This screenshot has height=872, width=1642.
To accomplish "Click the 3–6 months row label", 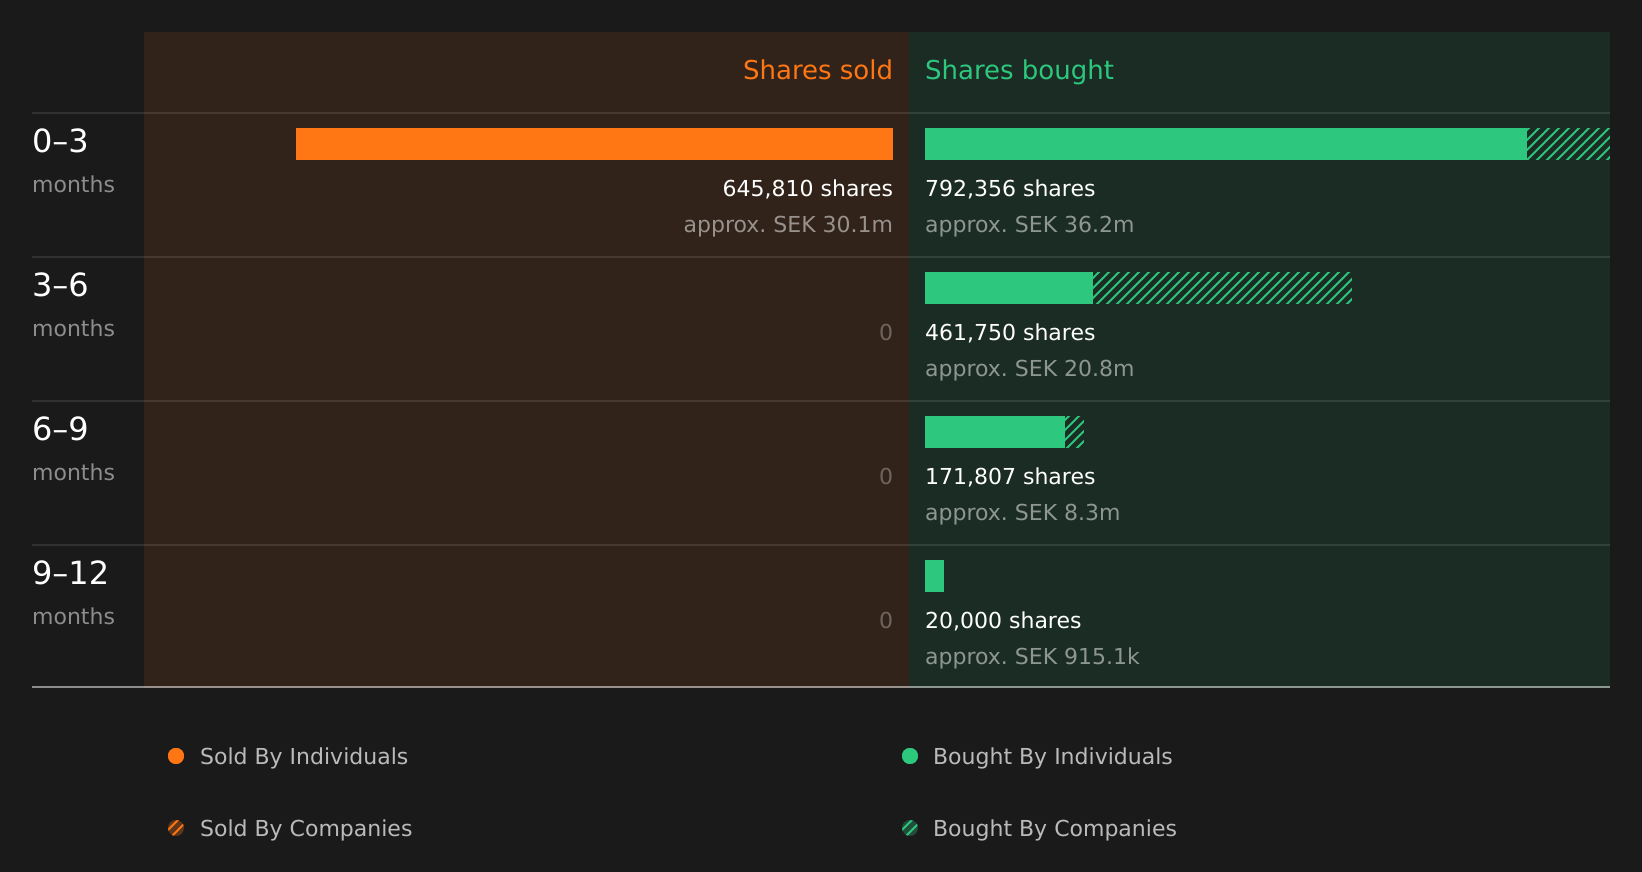I will click(73, 305).
